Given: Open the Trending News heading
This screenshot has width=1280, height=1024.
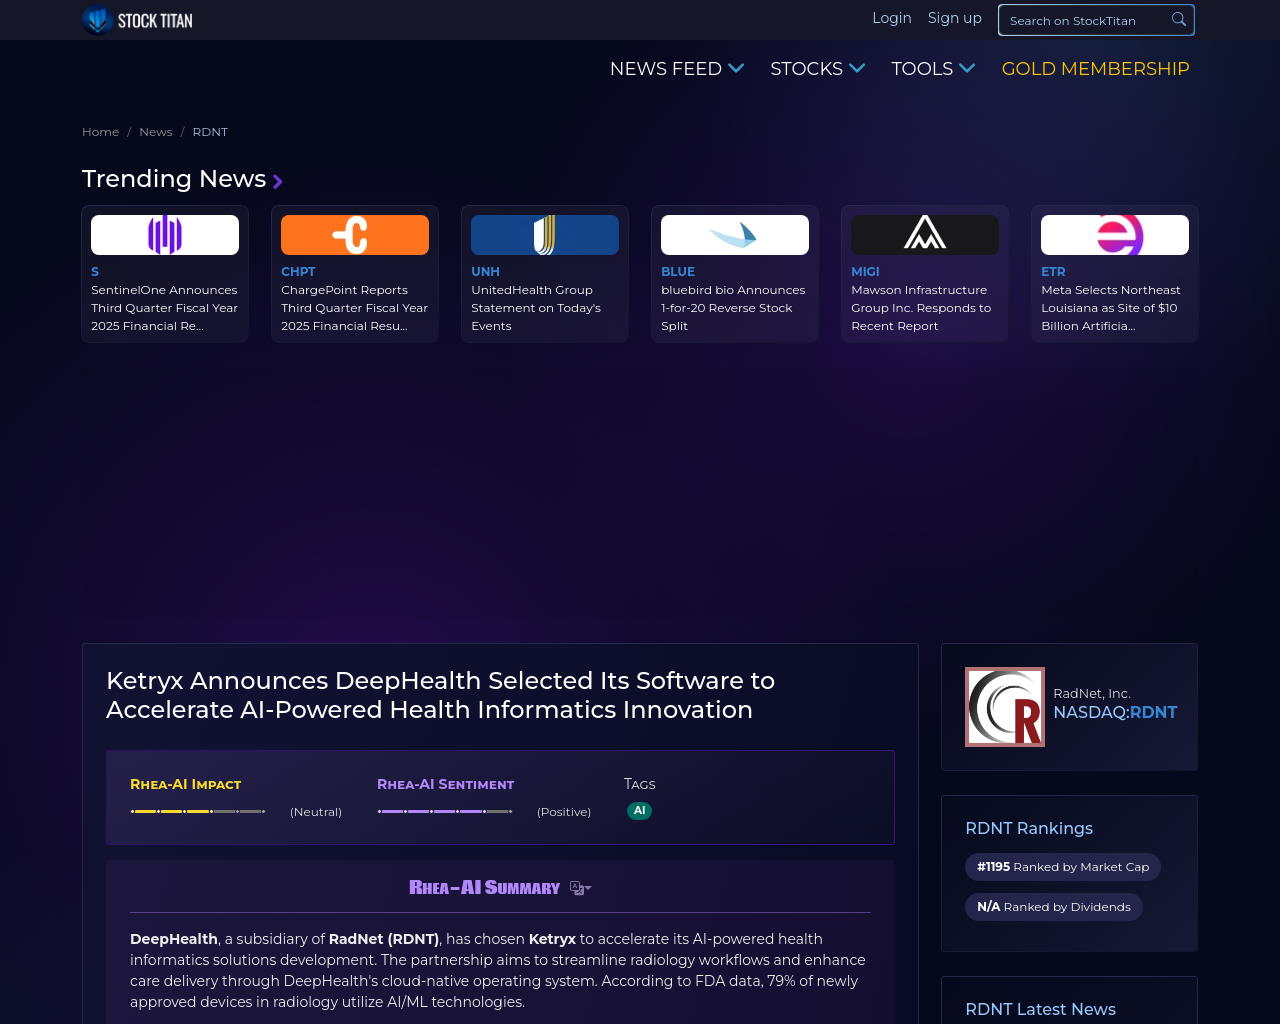Looking at the screenshot, I should pos(174,179).
